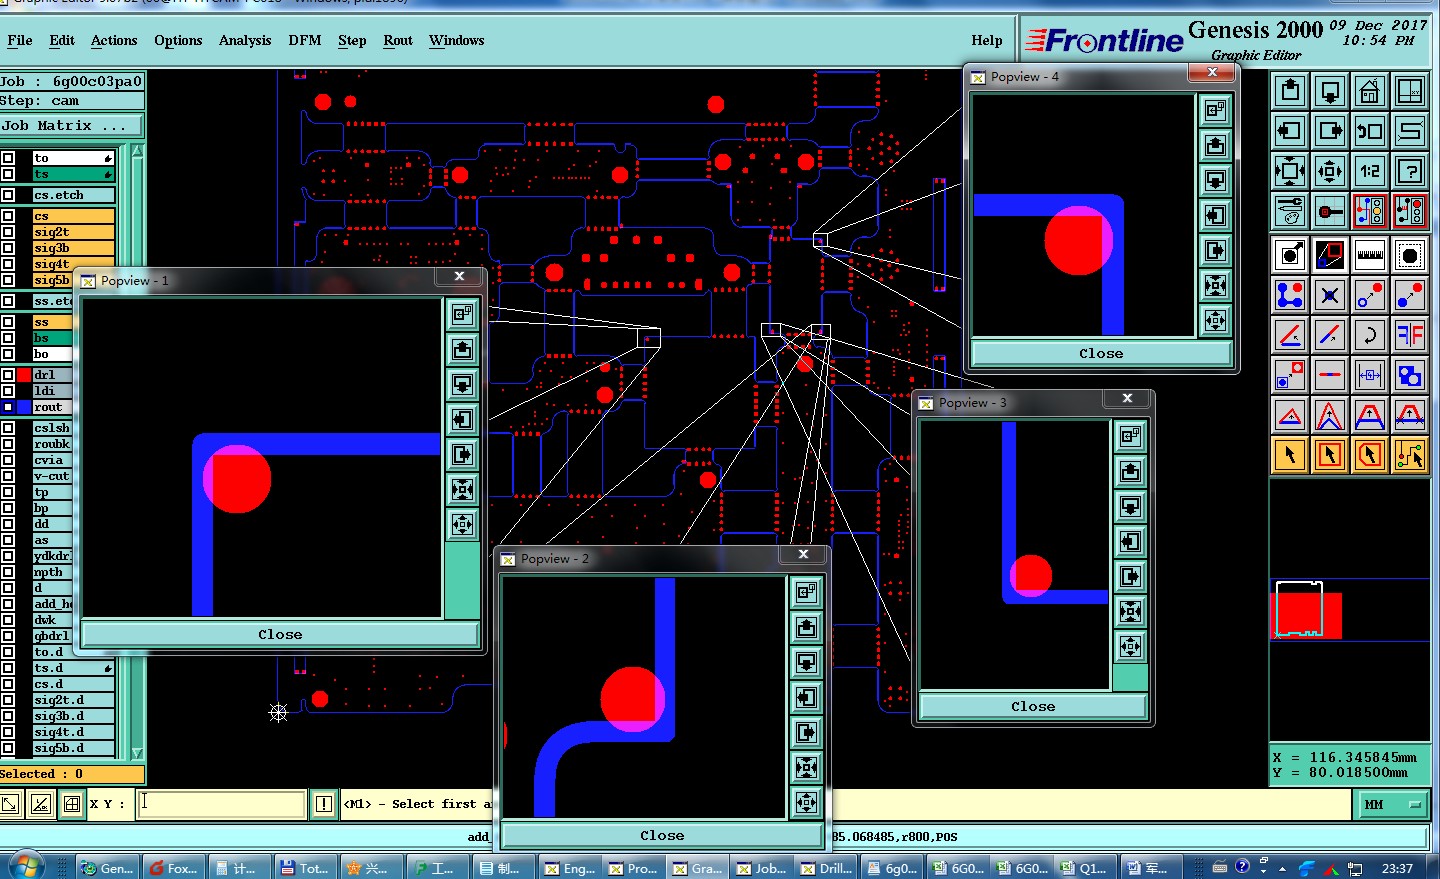Viewport: 1440px width, 879px height.
Task: Open the Job Matrix ... selector
Action: (x=72, y=126)
